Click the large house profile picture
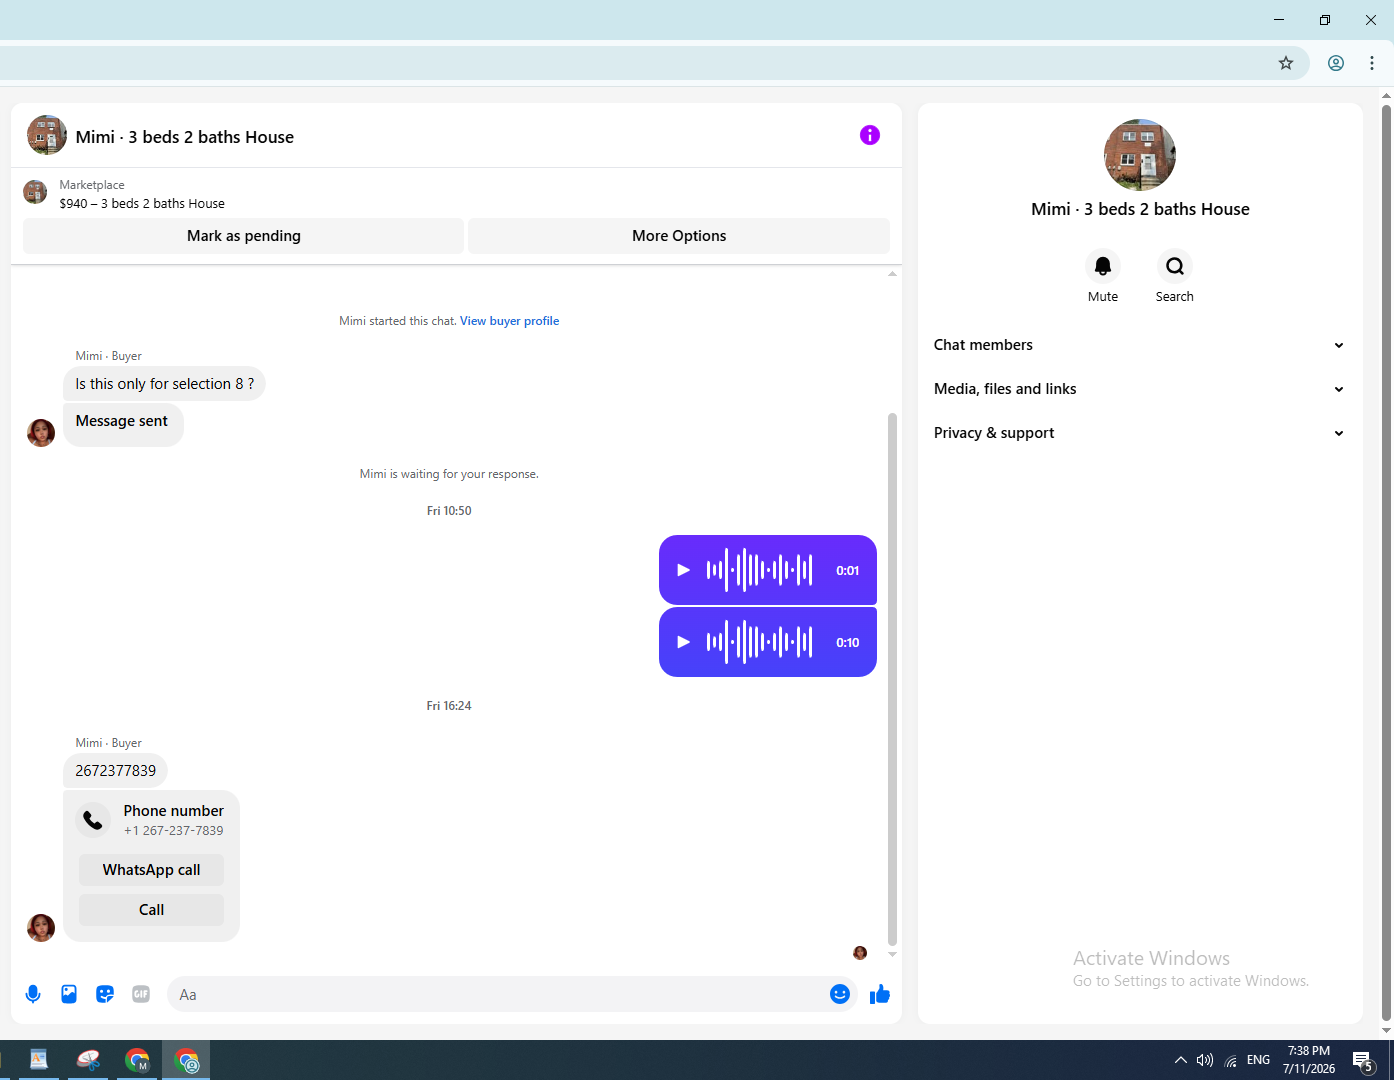Screen dimensions: 1394x1080 point(1140,155)
